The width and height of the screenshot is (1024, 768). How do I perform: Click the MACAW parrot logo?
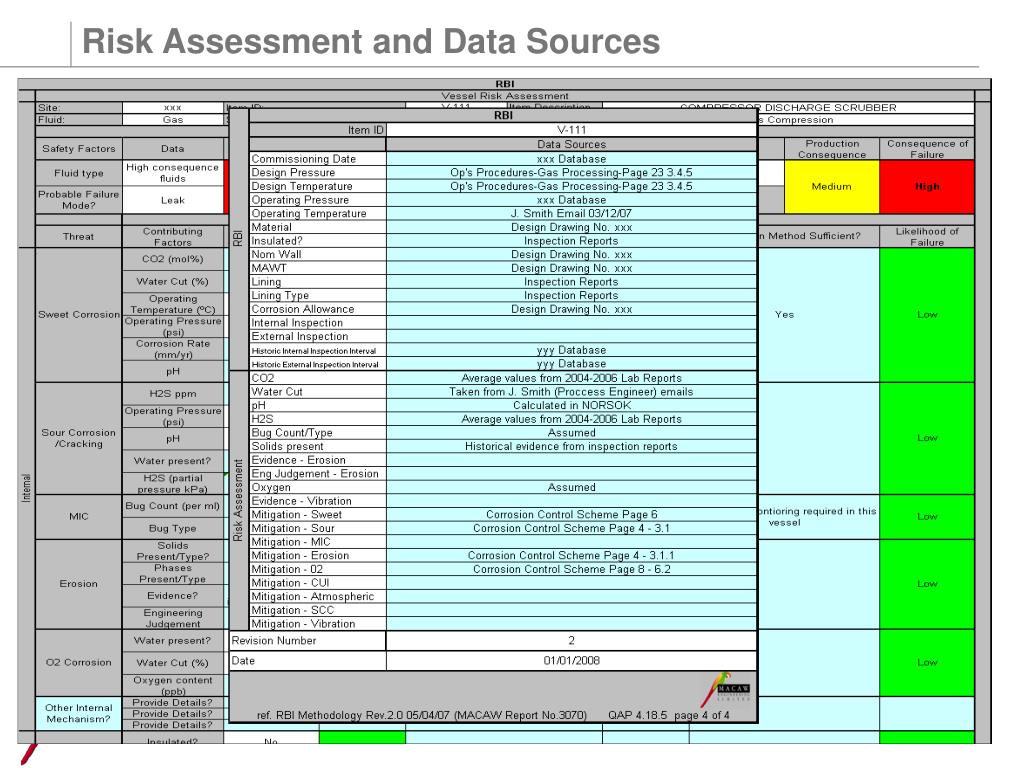728,690
